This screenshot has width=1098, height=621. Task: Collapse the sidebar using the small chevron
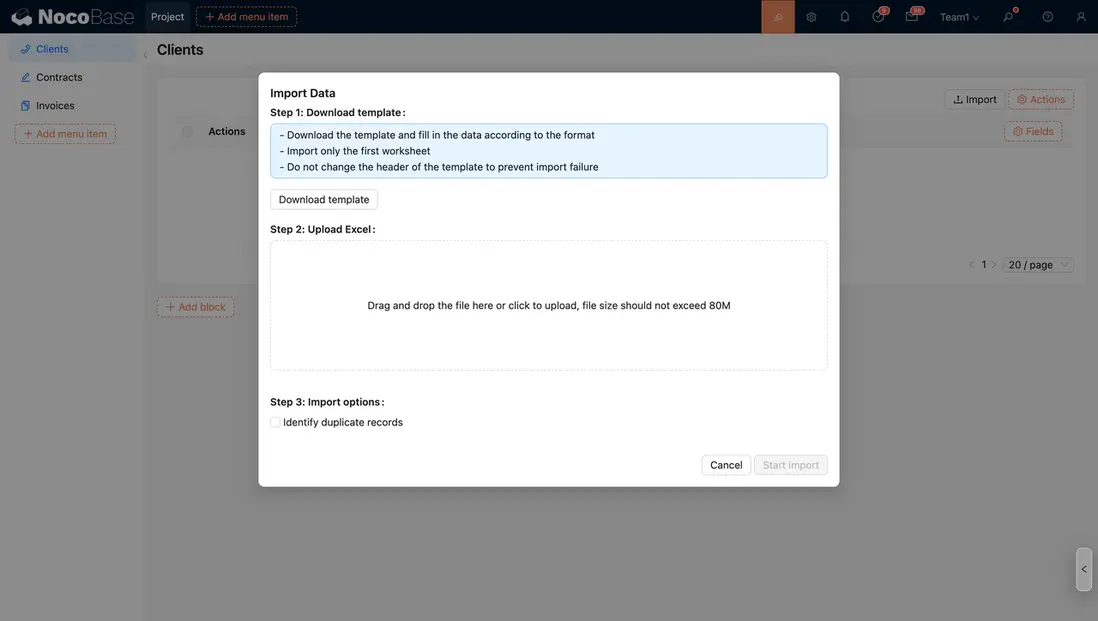[x=145, y=55]
